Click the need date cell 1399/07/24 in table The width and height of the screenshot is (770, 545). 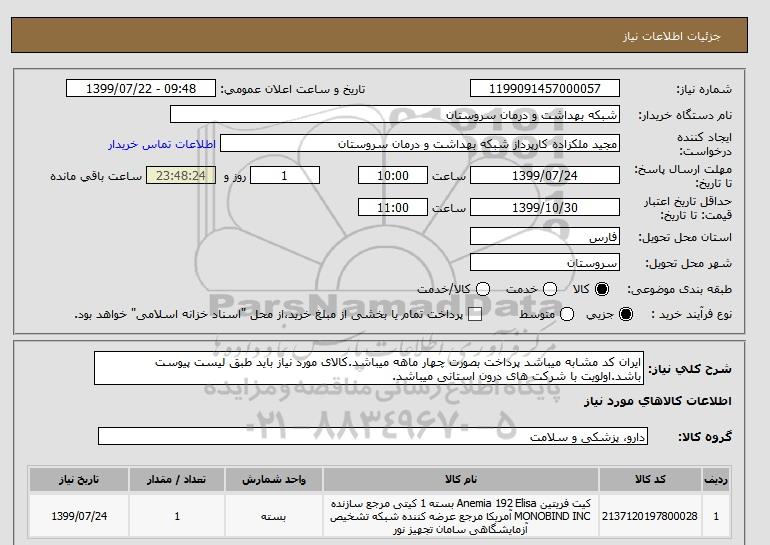tap(79, 516)
